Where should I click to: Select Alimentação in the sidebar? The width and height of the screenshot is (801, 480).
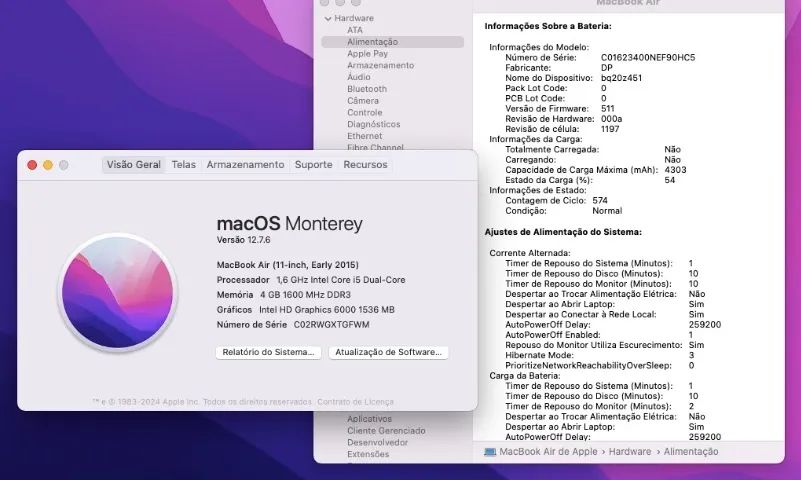pos(392,42)
